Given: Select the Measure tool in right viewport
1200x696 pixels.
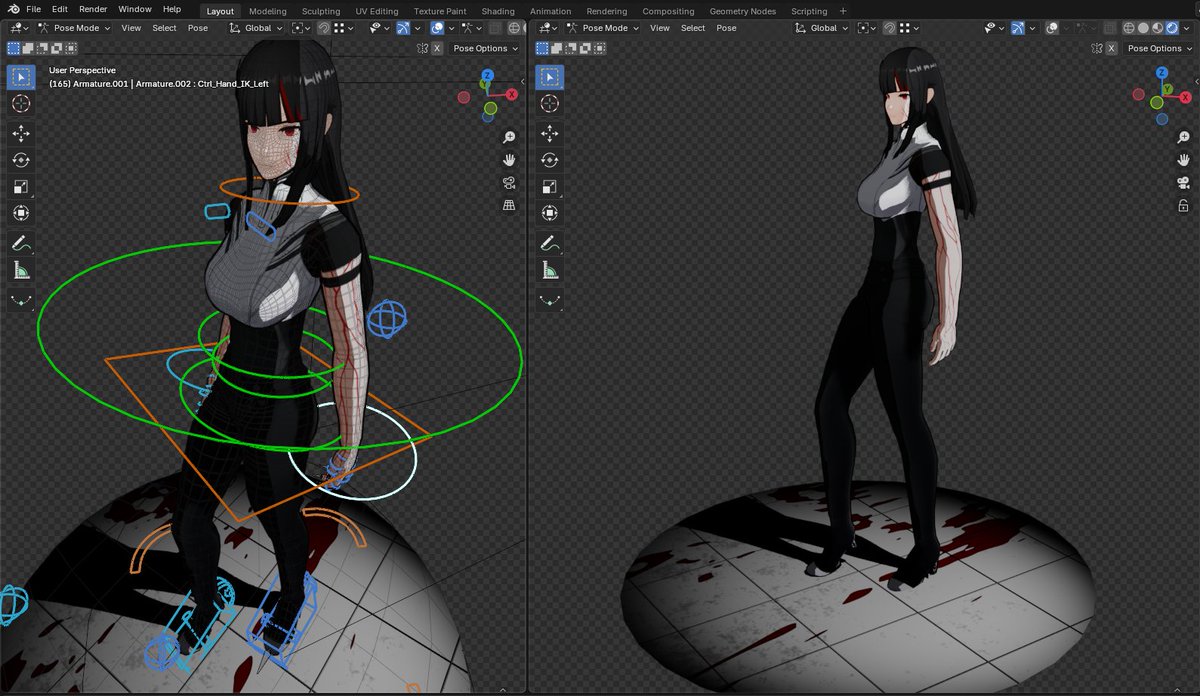Looking at the screenshot, I should (x=549, y=269).
